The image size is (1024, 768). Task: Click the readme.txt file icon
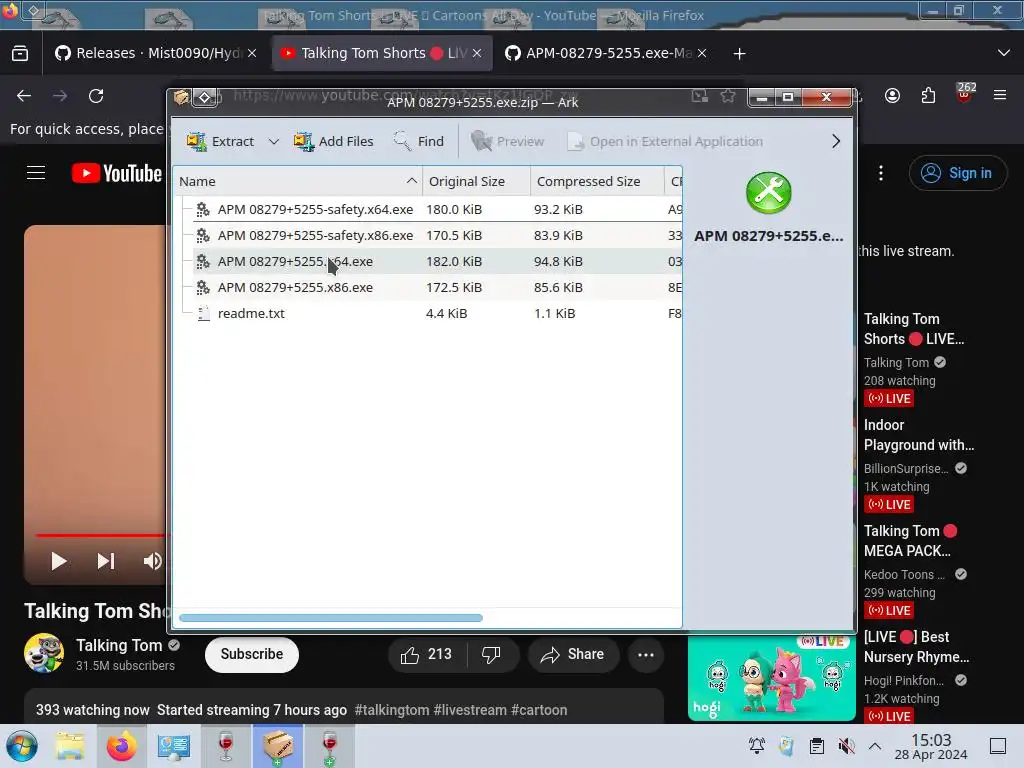tap(204, 313)
